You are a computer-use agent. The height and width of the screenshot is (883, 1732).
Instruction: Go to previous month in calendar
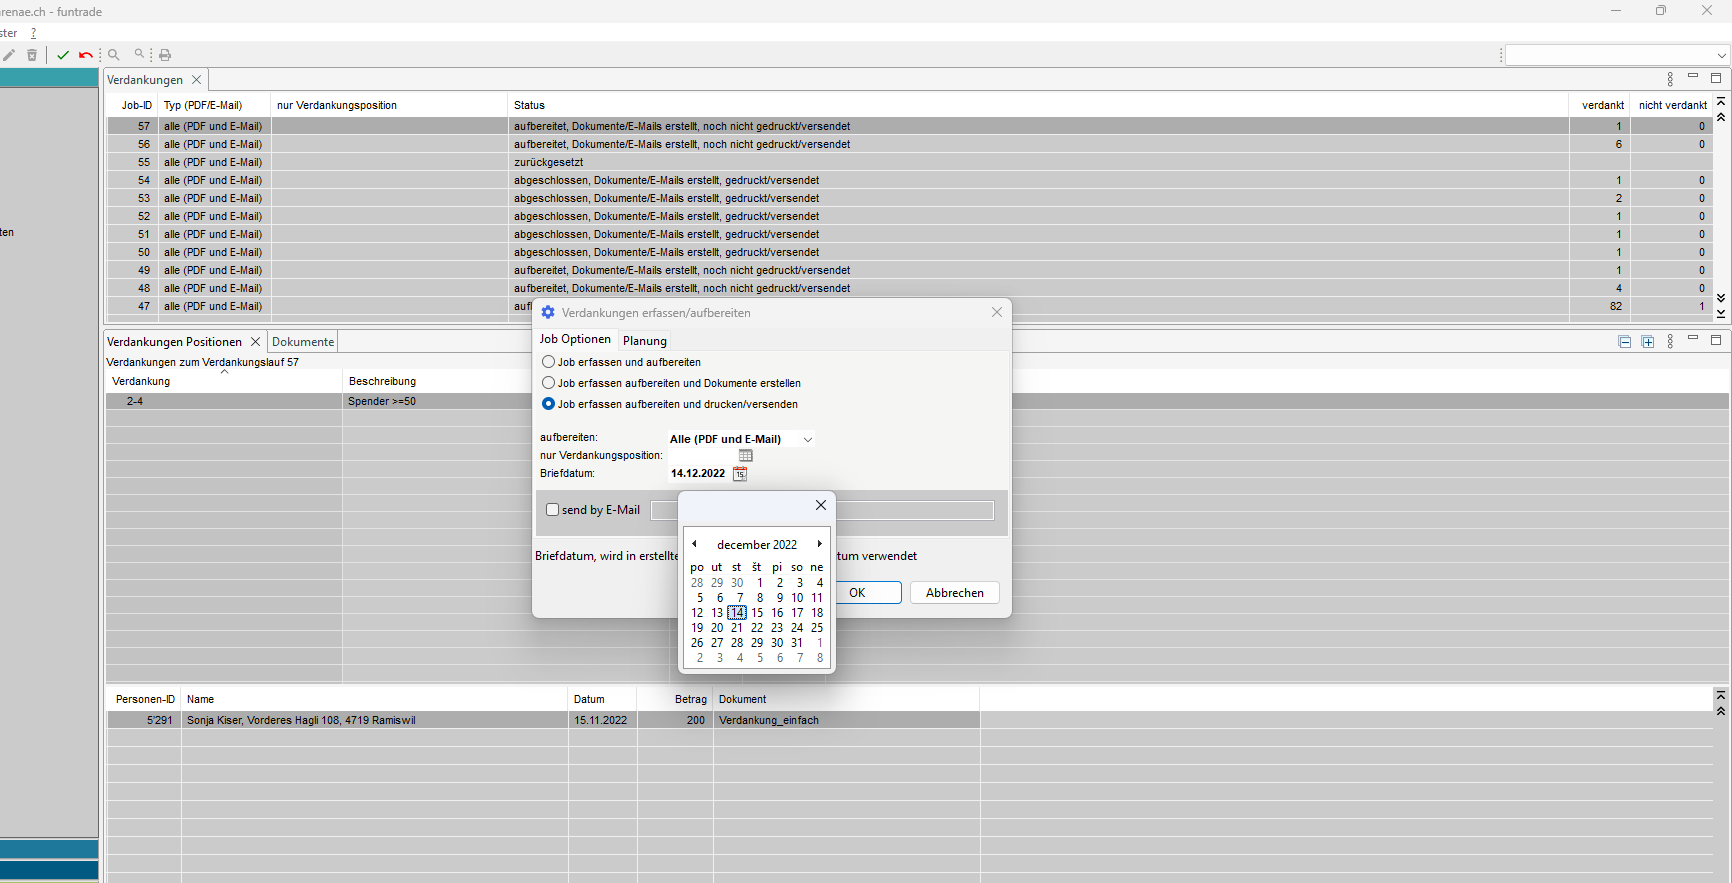point(694,544)
